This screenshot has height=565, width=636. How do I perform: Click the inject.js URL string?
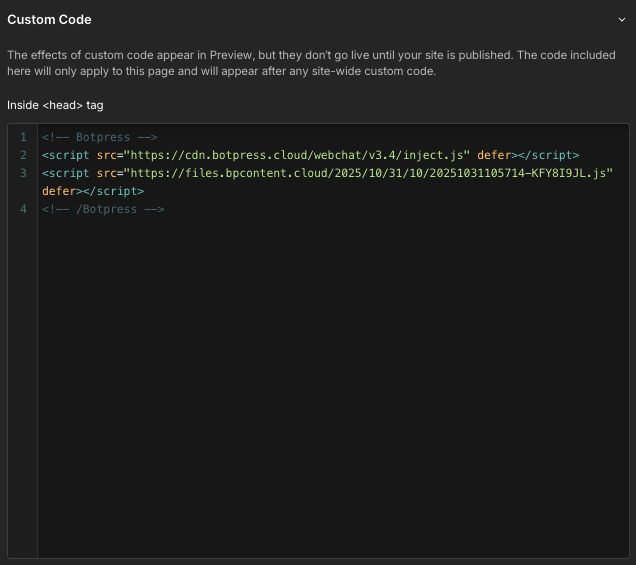(x=297, y=155)
